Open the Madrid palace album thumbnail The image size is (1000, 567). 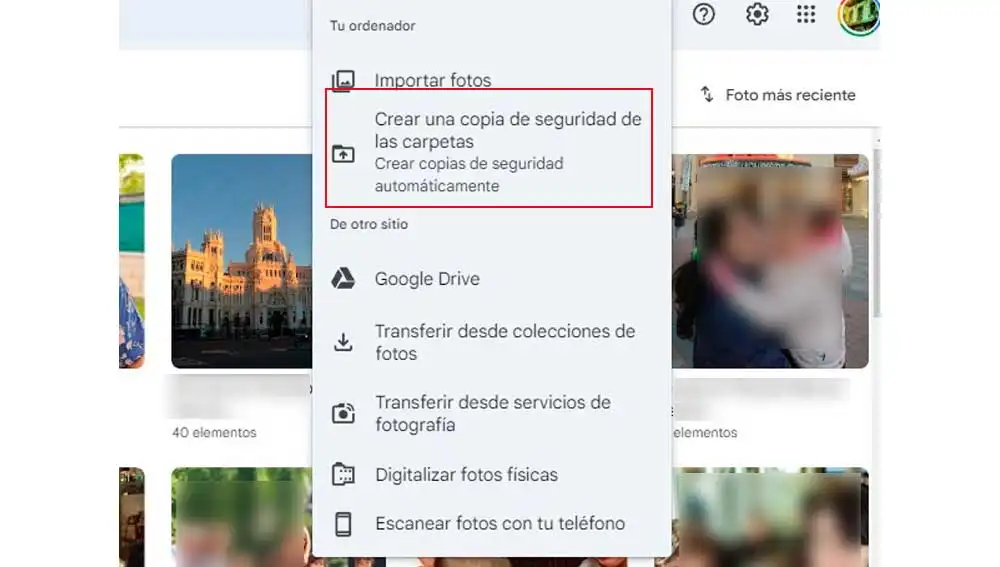[242, 261]
